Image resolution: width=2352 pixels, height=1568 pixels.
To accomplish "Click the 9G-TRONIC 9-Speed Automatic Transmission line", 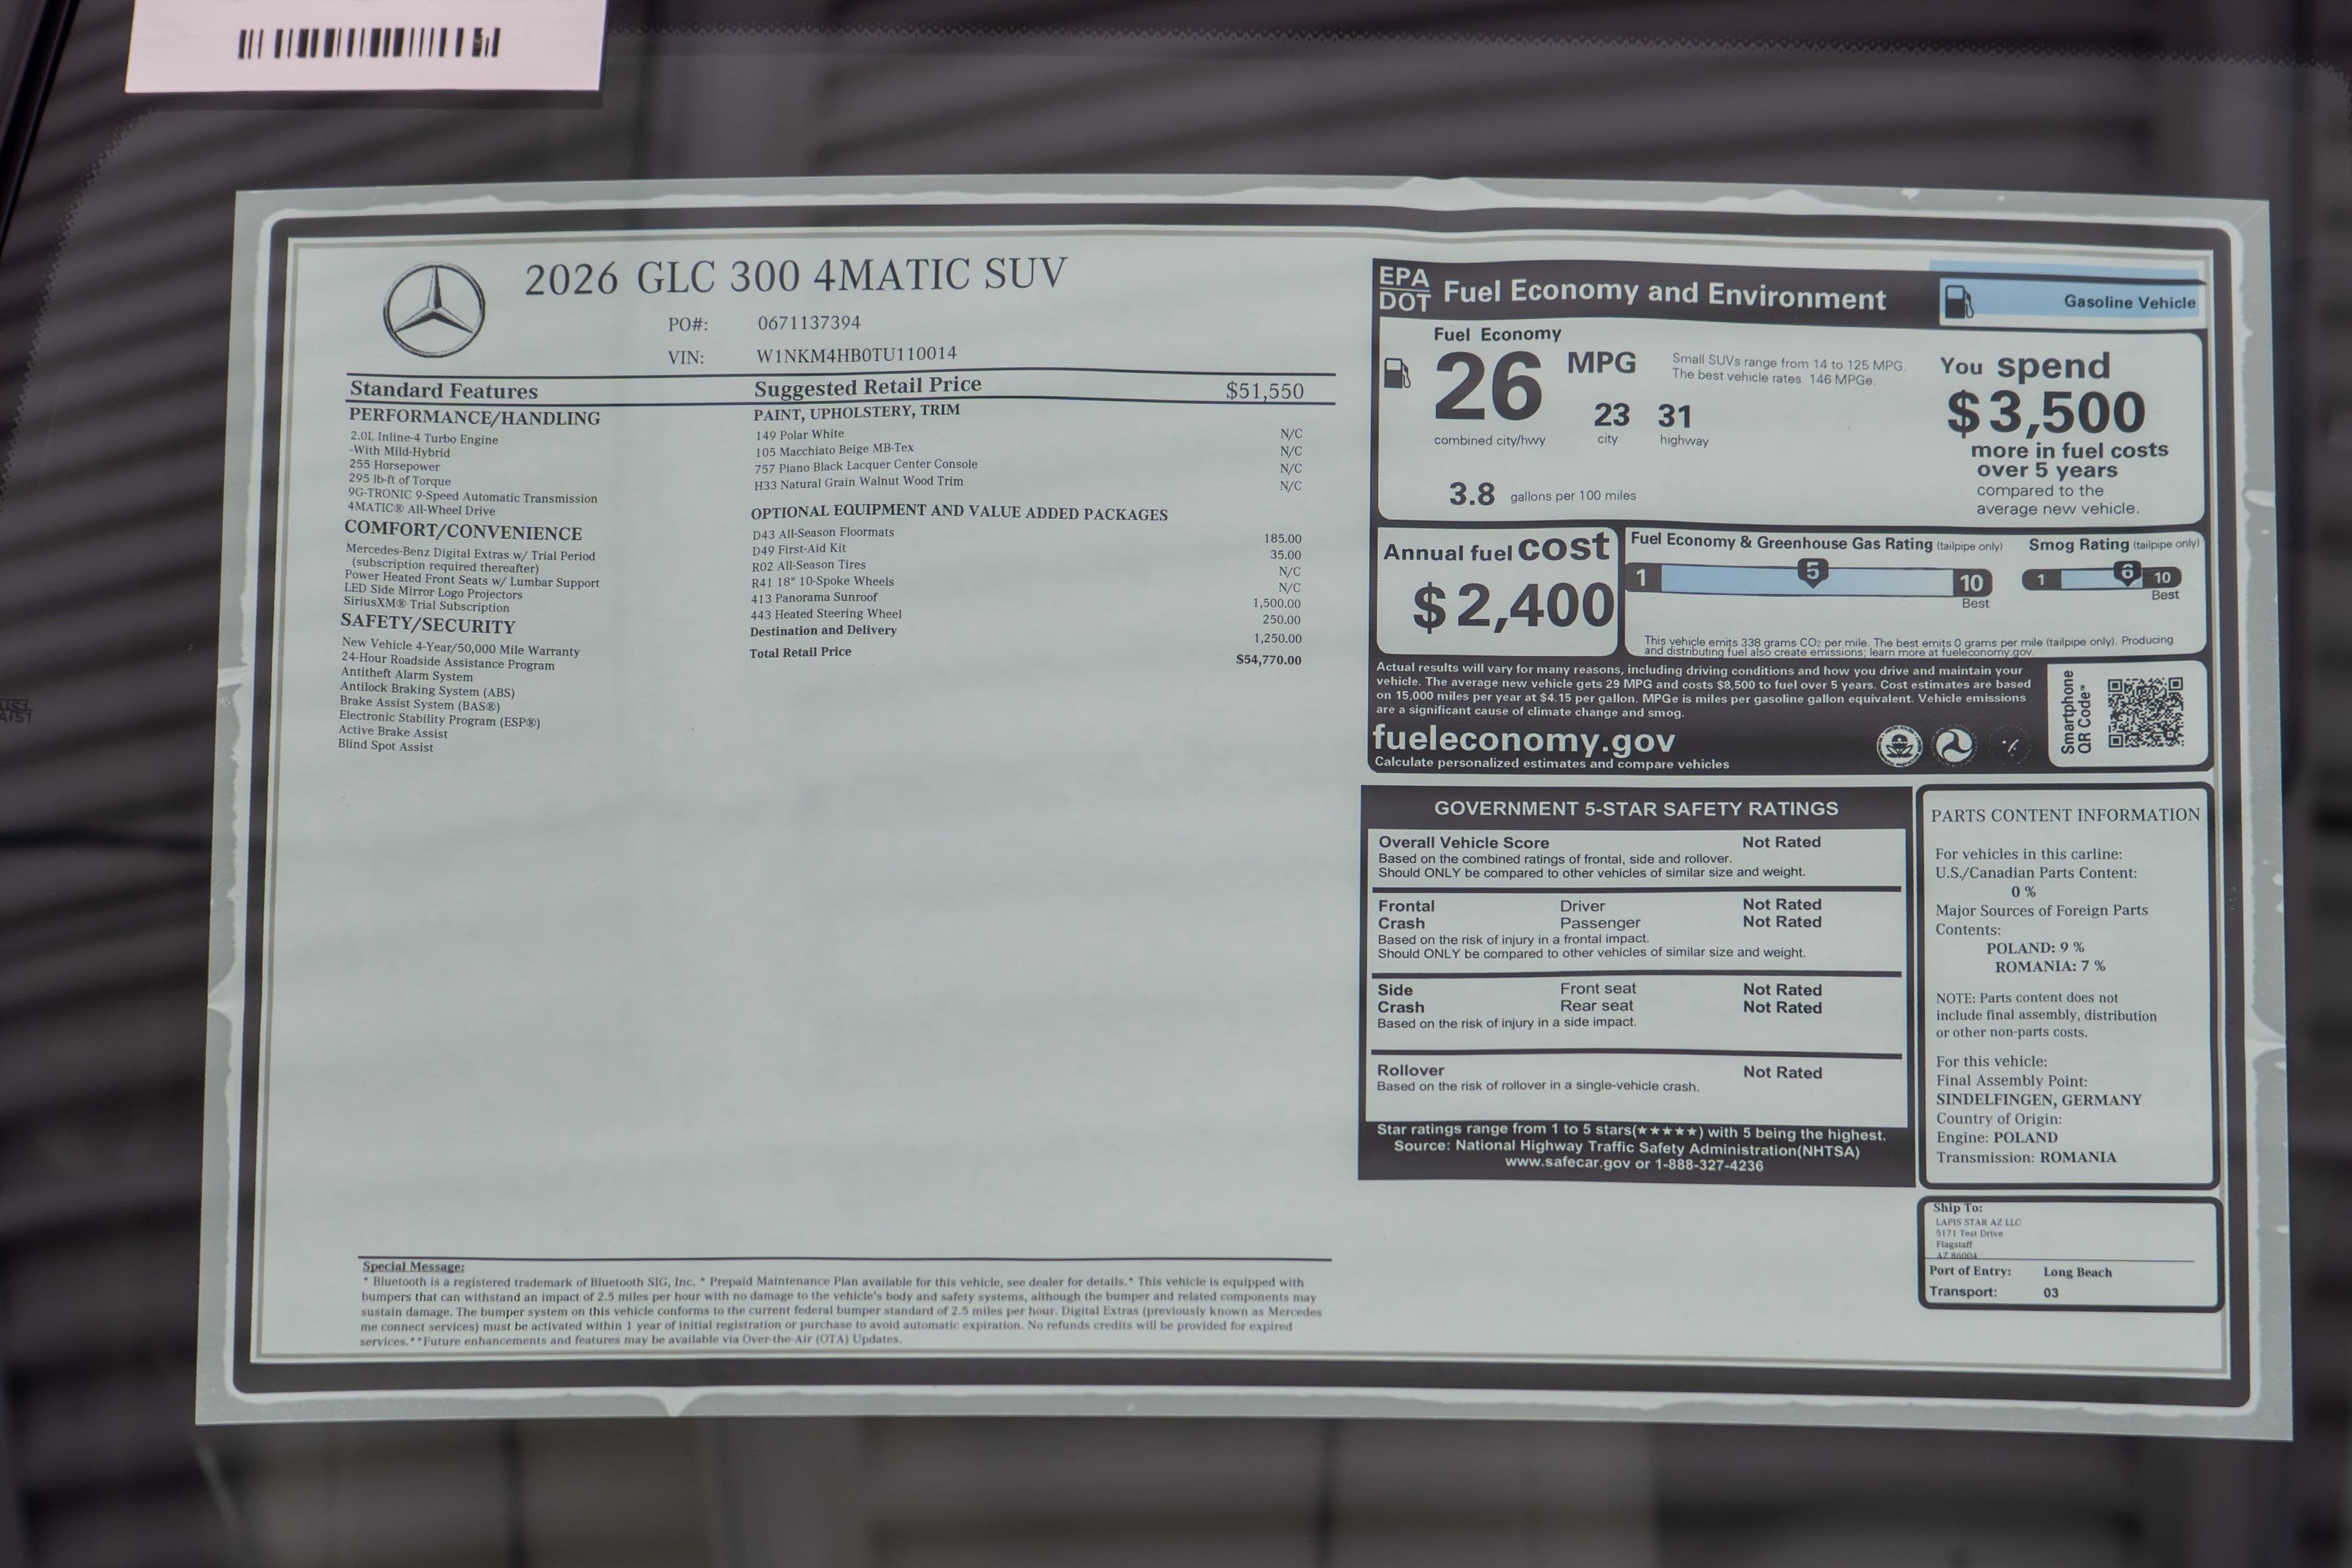I will coord(472,495).
